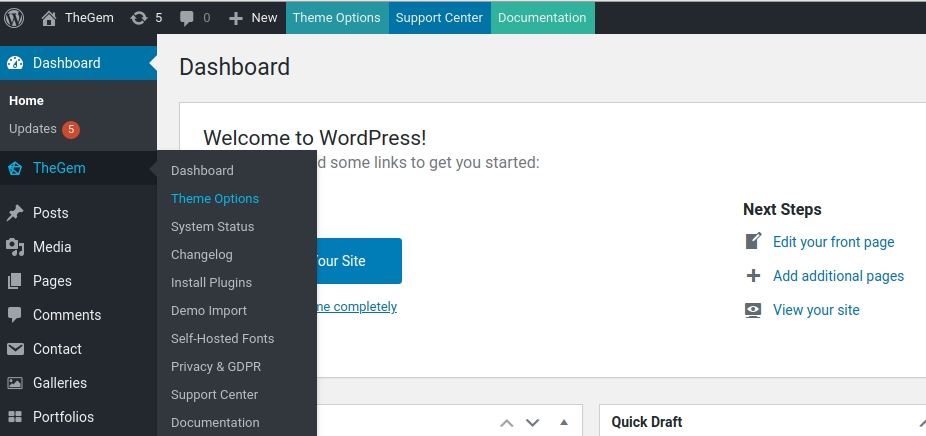This screenshot has width=926, height=436.
Task: Select Theme Options in TheGem submenu
Action: pos(215,199)
